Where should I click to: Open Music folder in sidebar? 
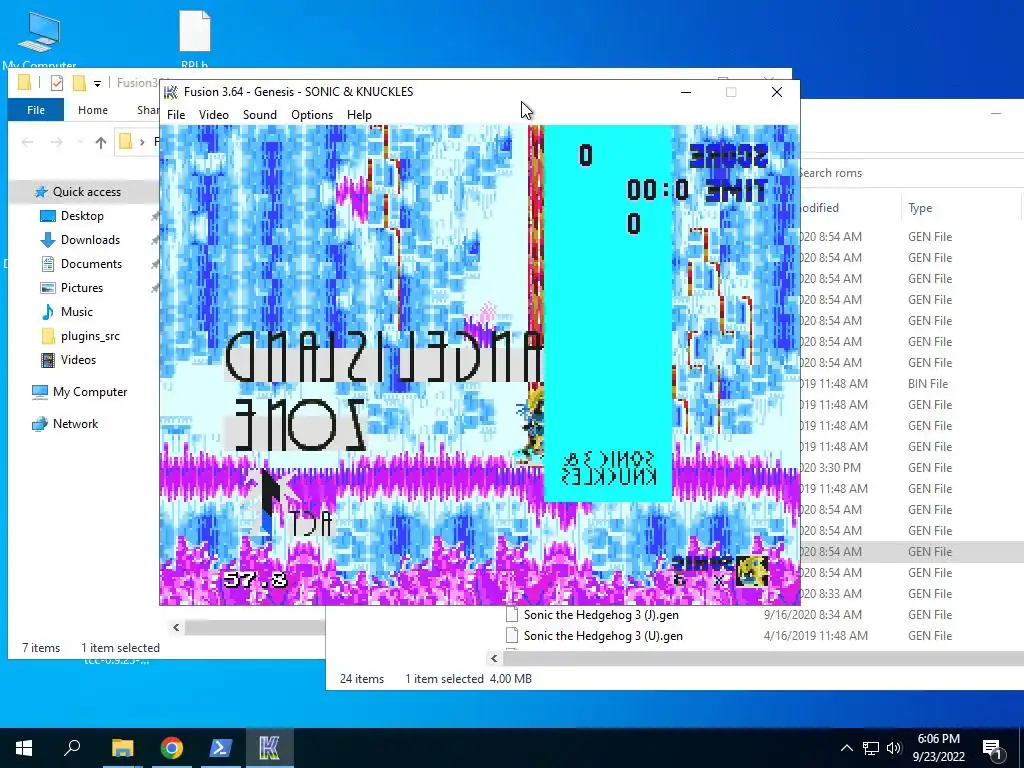[x=76, y=312]
